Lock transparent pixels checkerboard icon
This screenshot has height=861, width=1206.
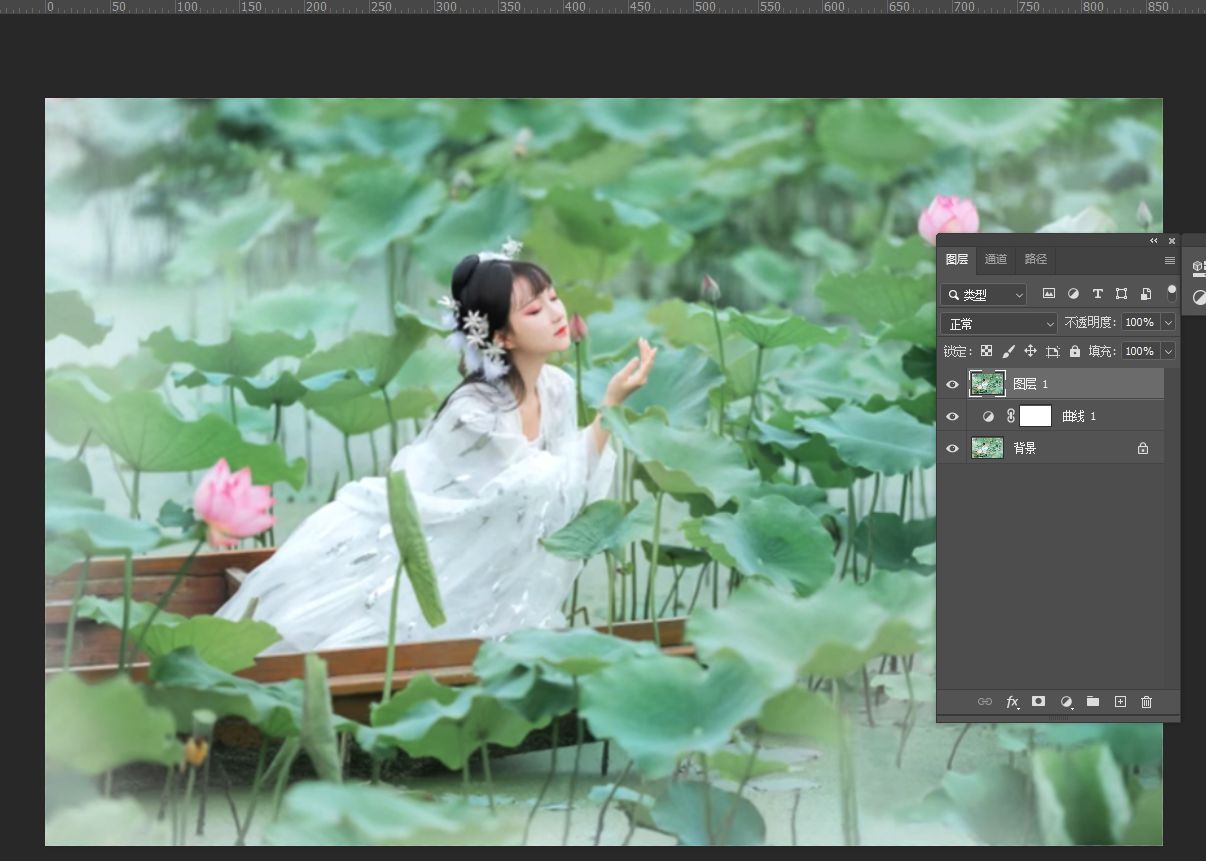986,351
